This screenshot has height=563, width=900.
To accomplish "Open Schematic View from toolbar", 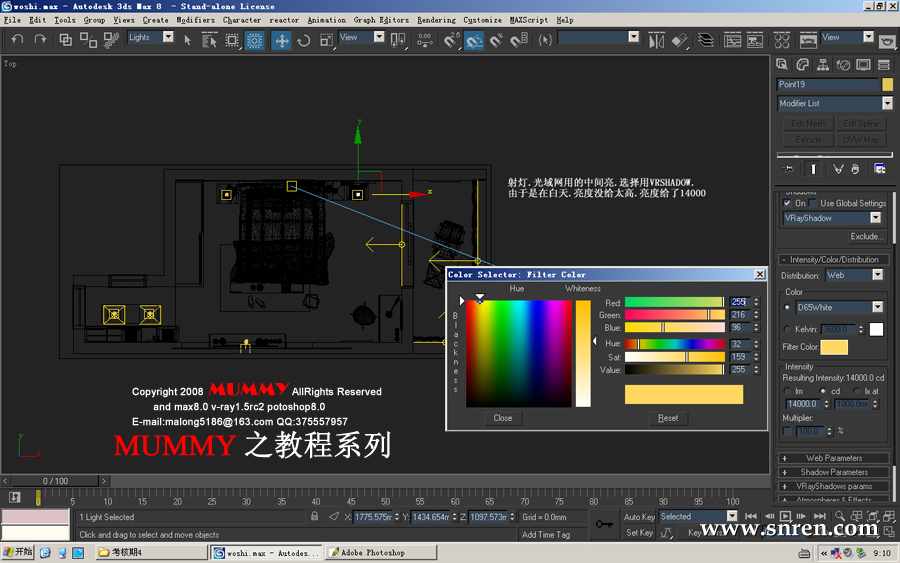I will 755,40.
